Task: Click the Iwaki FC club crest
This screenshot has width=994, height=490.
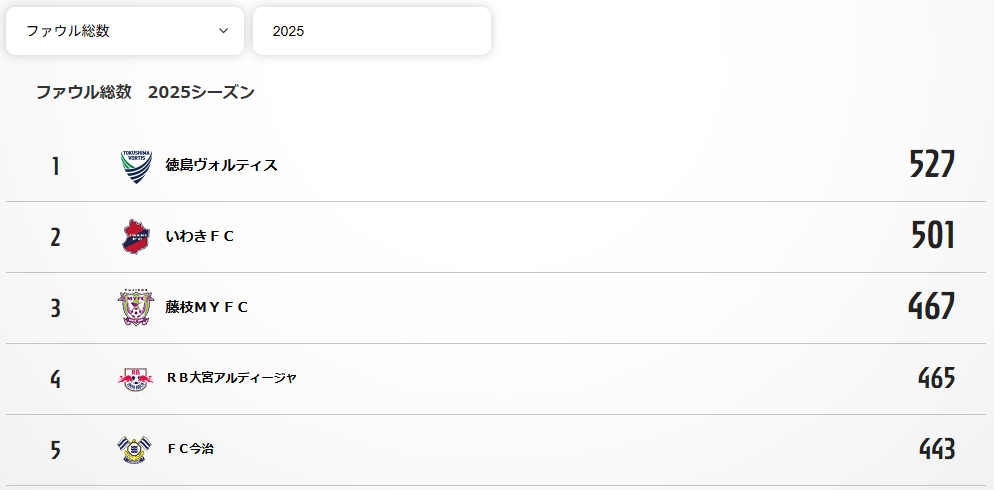Action: click(x=136, y=237)
